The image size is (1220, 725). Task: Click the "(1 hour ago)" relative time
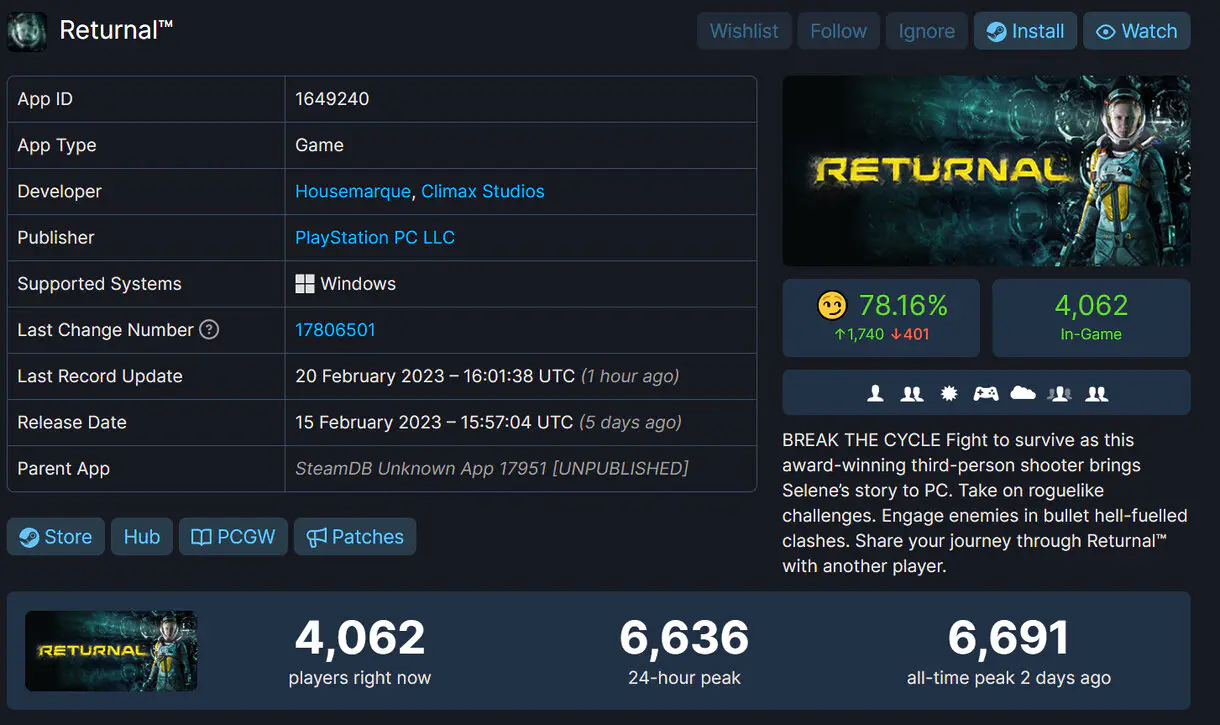(x=630, y=376)
